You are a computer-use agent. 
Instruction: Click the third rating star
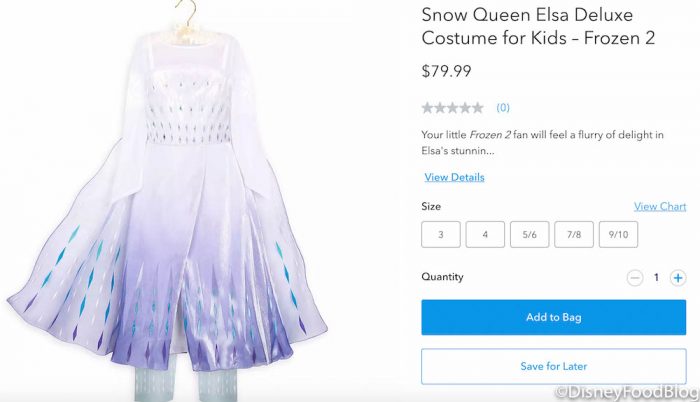pyautogui.click(x=452, y=107)
